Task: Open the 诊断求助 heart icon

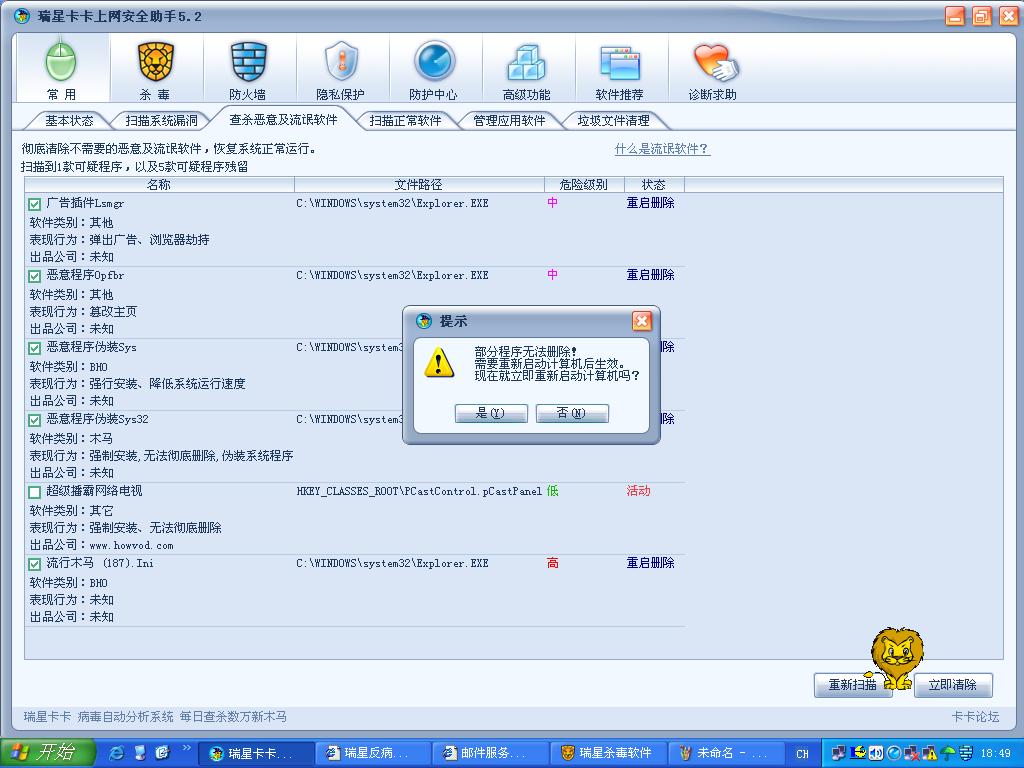Action: pos(714,62)
